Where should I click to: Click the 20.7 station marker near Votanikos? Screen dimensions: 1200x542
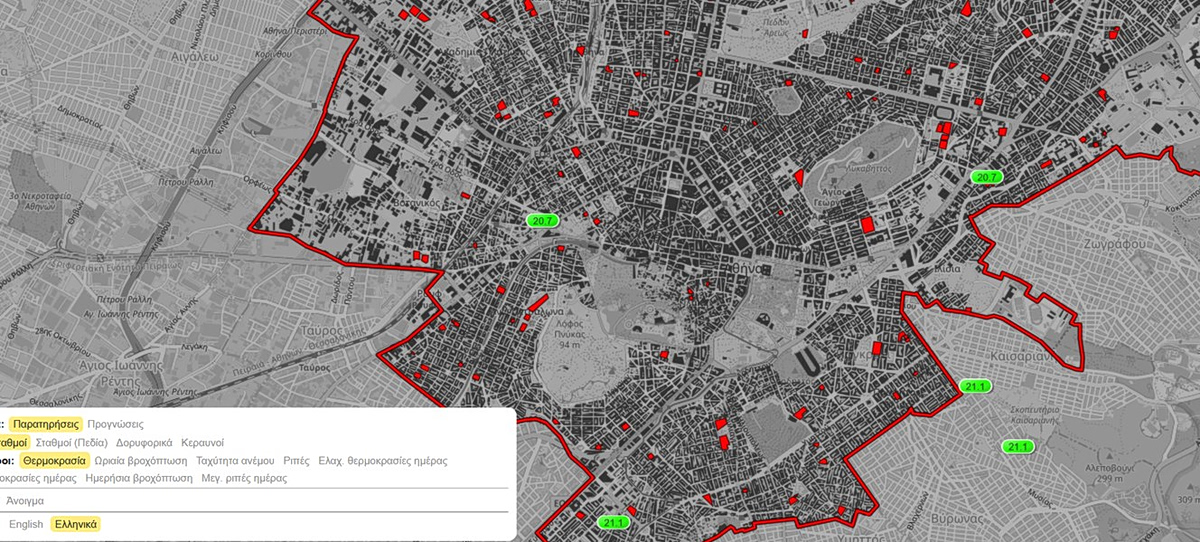click(x=545, y=220)
